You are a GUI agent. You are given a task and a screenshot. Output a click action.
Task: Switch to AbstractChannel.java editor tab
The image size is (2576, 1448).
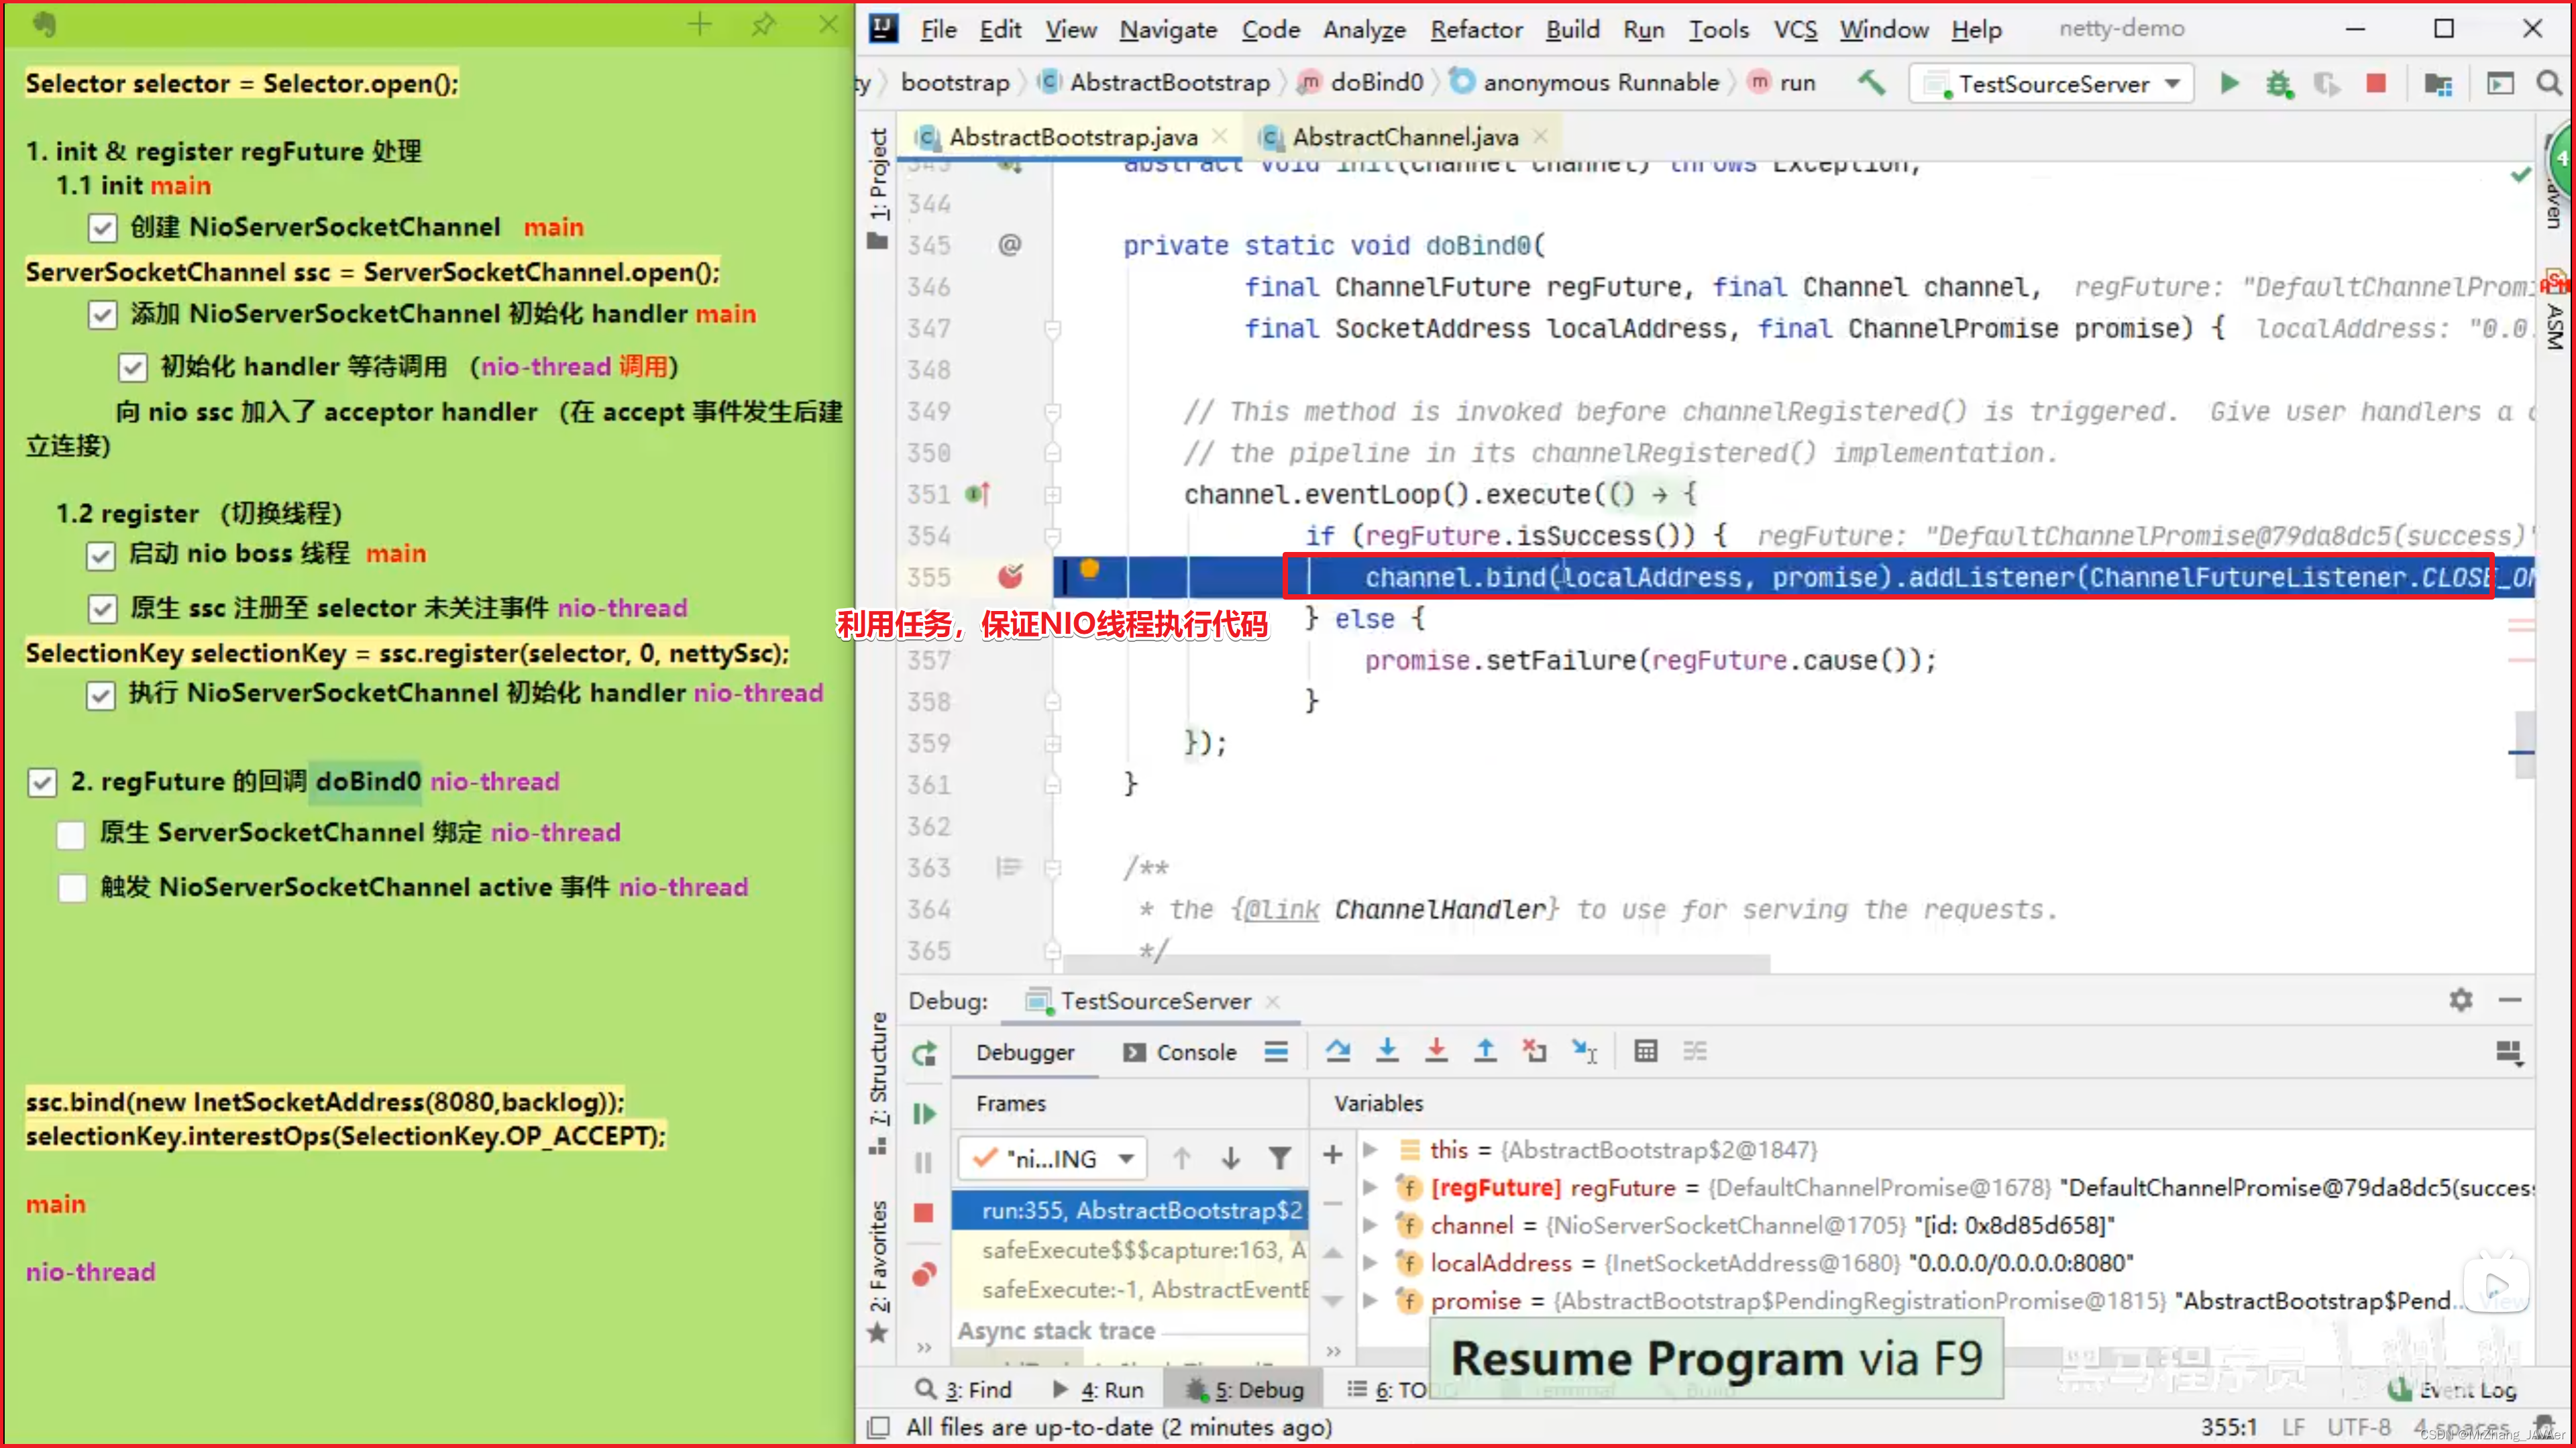tap(1404, 137)
